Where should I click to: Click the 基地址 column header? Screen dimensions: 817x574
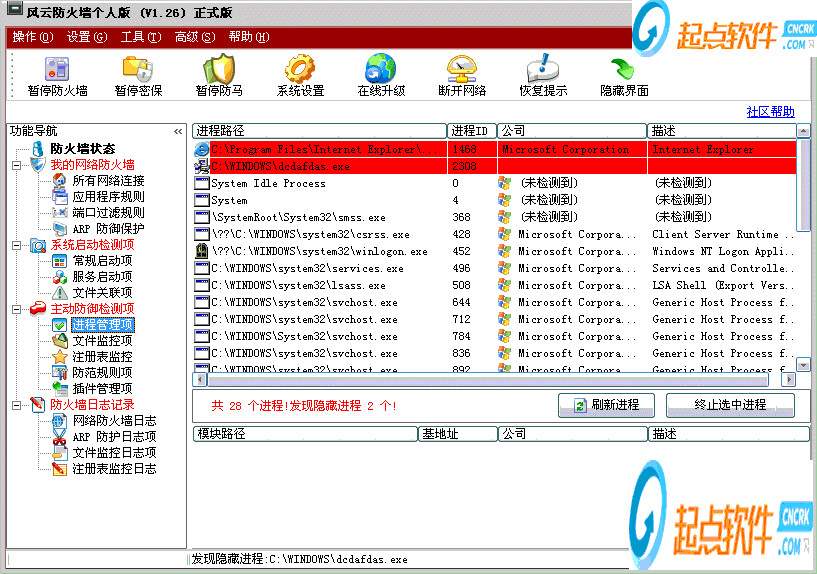click(458, 433)
